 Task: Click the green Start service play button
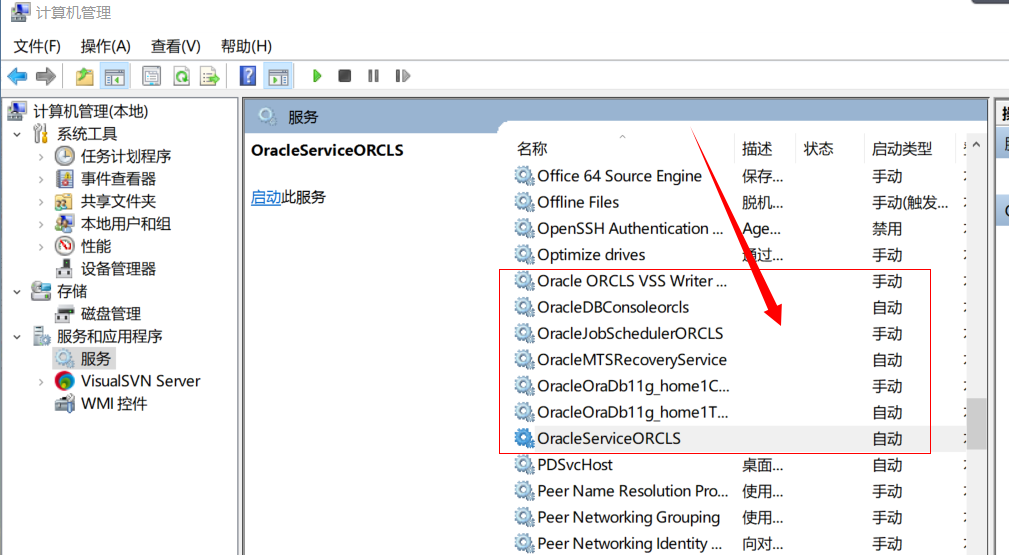tap(317, 76)
